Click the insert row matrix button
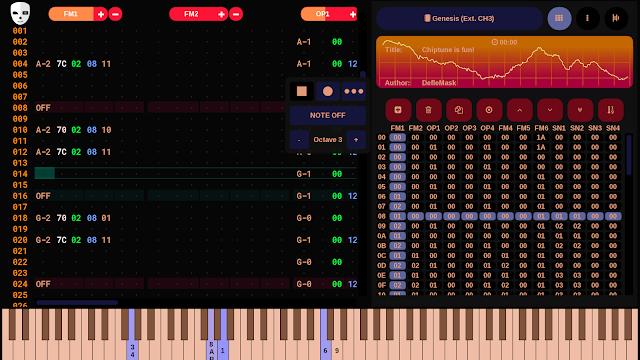640x360 pixels. click(x=398, y=110)
